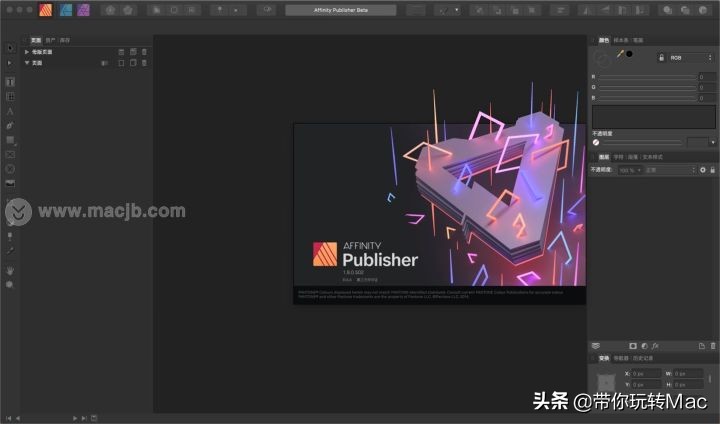The height and width of the screenshot is (424, 720).
Task: Select the Rectangle shape tool
Action: click(10, 140)
